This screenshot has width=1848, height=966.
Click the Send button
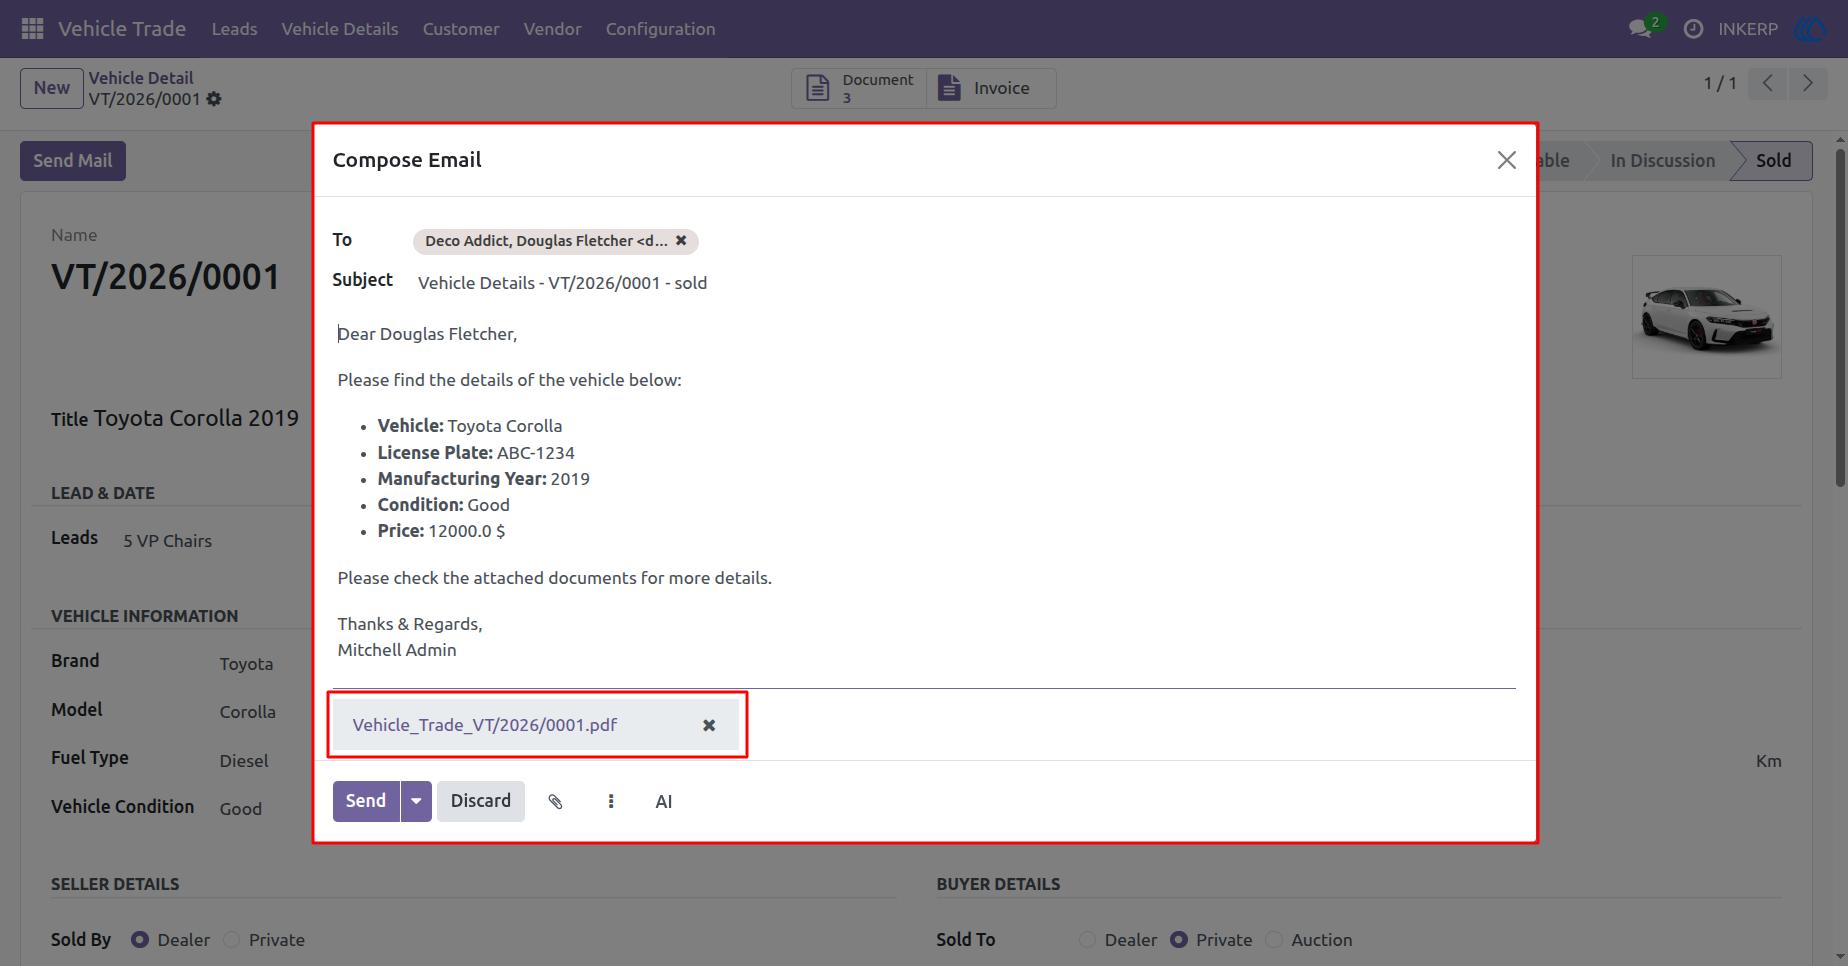coord(366,801)
